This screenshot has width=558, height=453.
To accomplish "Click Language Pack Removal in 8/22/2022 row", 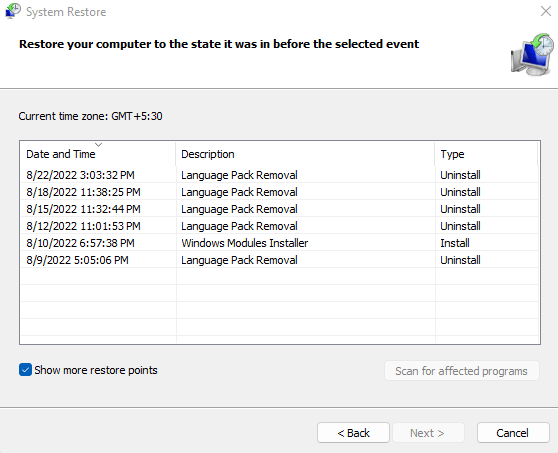I will tap(239, 175).
